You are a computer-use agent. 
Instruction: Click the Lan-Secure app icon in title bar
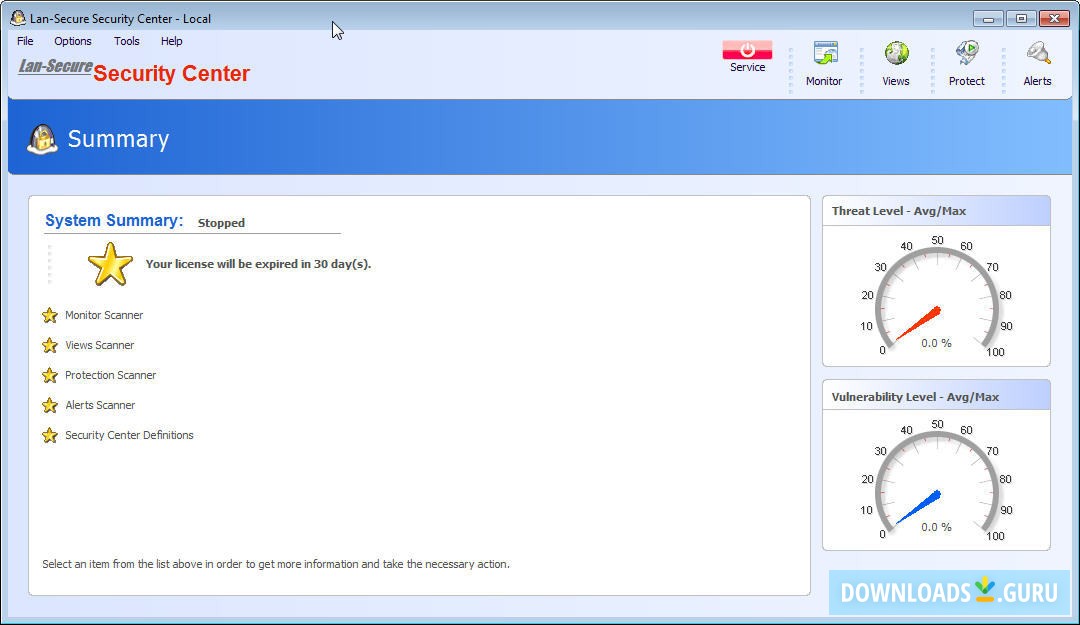tap(18, 18)
